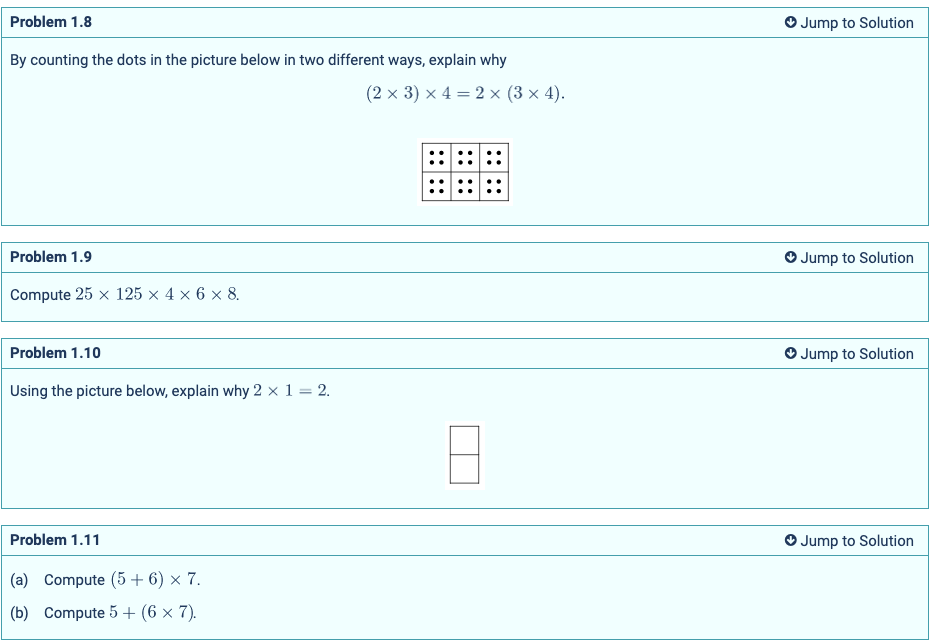Click the "By counting the dots" instruction text
The image size is (933, 641).
258,60
